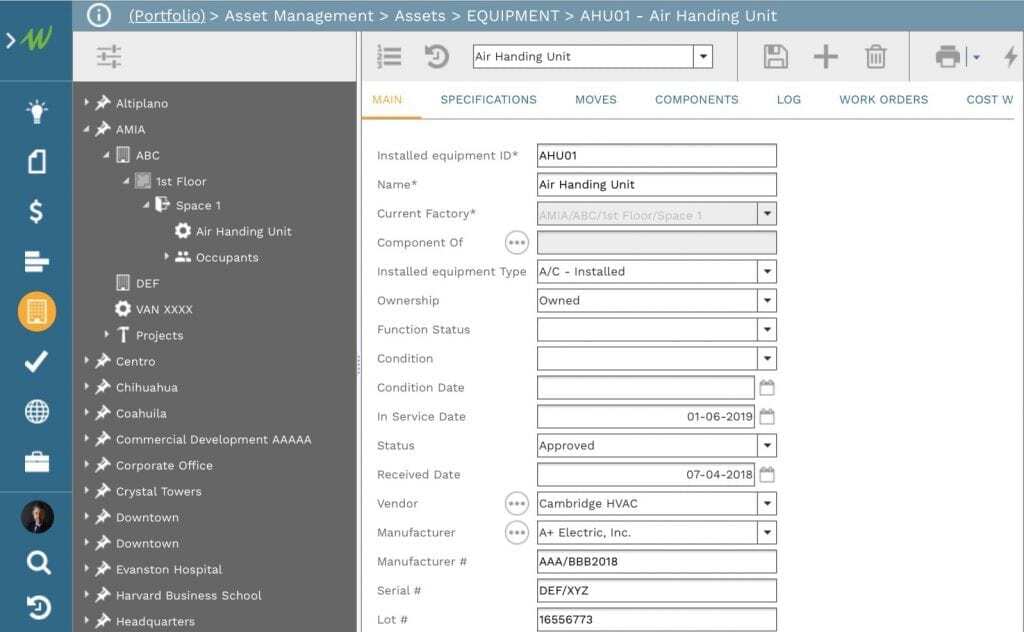Image resolution: width=1024 pixels, height=632 pixels.
Task: Open the documents sidebar icon
Action: 37,161
